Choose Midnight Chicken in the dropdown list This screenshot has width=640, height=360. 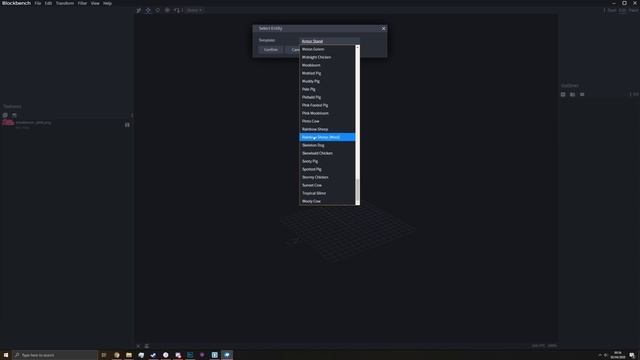pos(327,57)
